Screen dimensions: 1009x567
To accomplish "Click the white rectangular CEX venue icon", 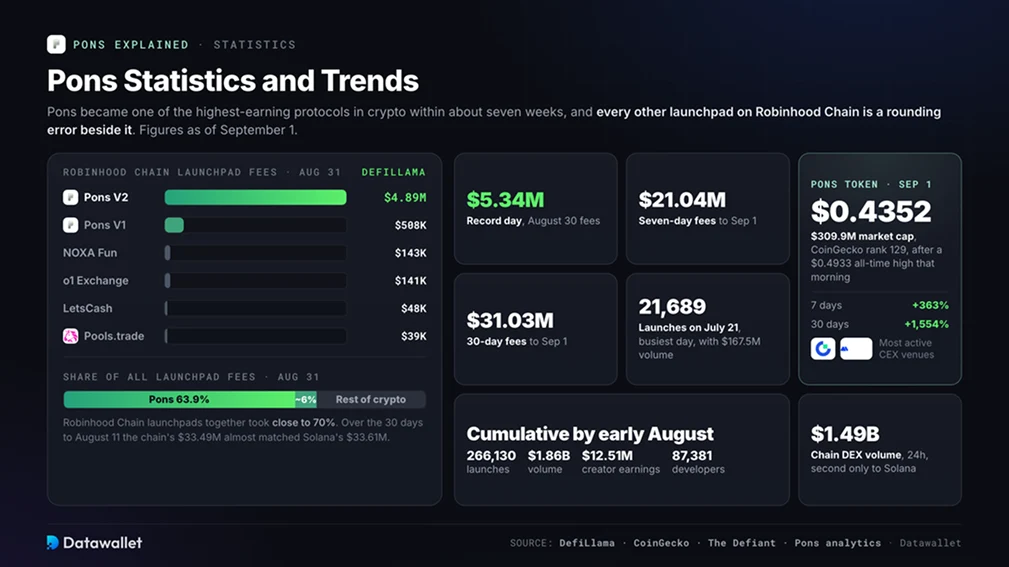I will (x=856, y=349).
